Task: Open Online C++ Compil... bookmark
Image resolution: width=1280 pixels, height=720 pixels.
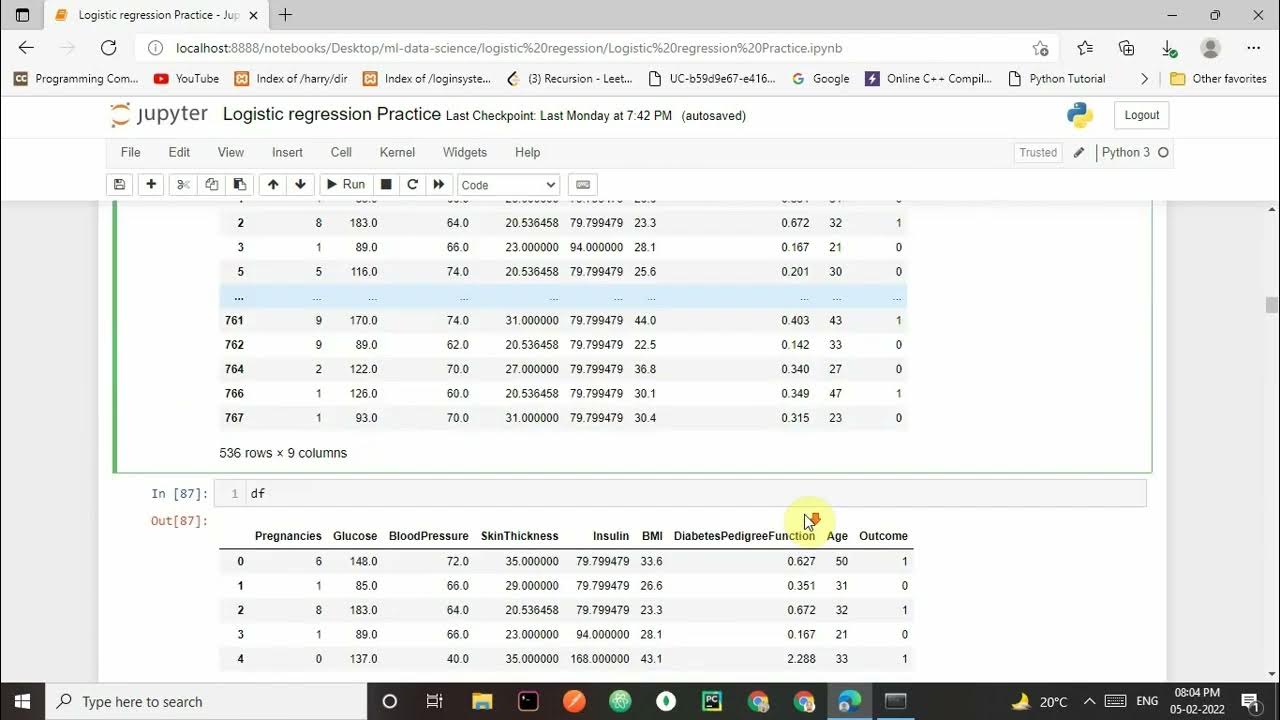Action: tap(929, 78)
